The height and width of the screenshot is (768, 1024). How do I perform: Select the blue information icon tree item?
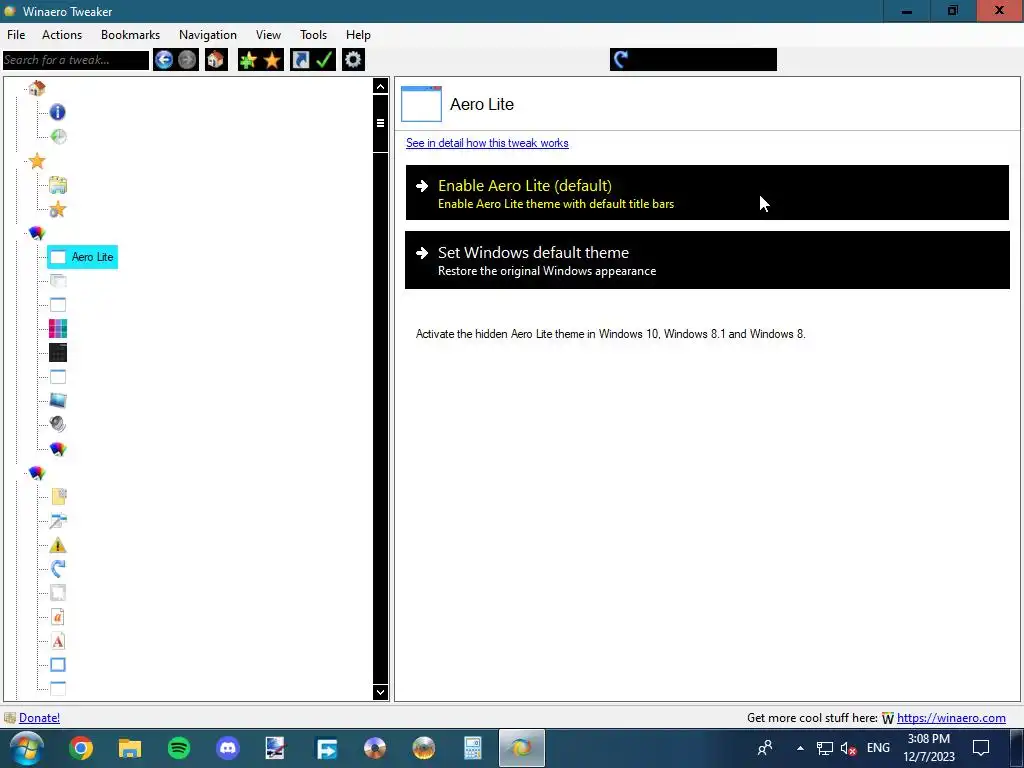tap(57, 112)
